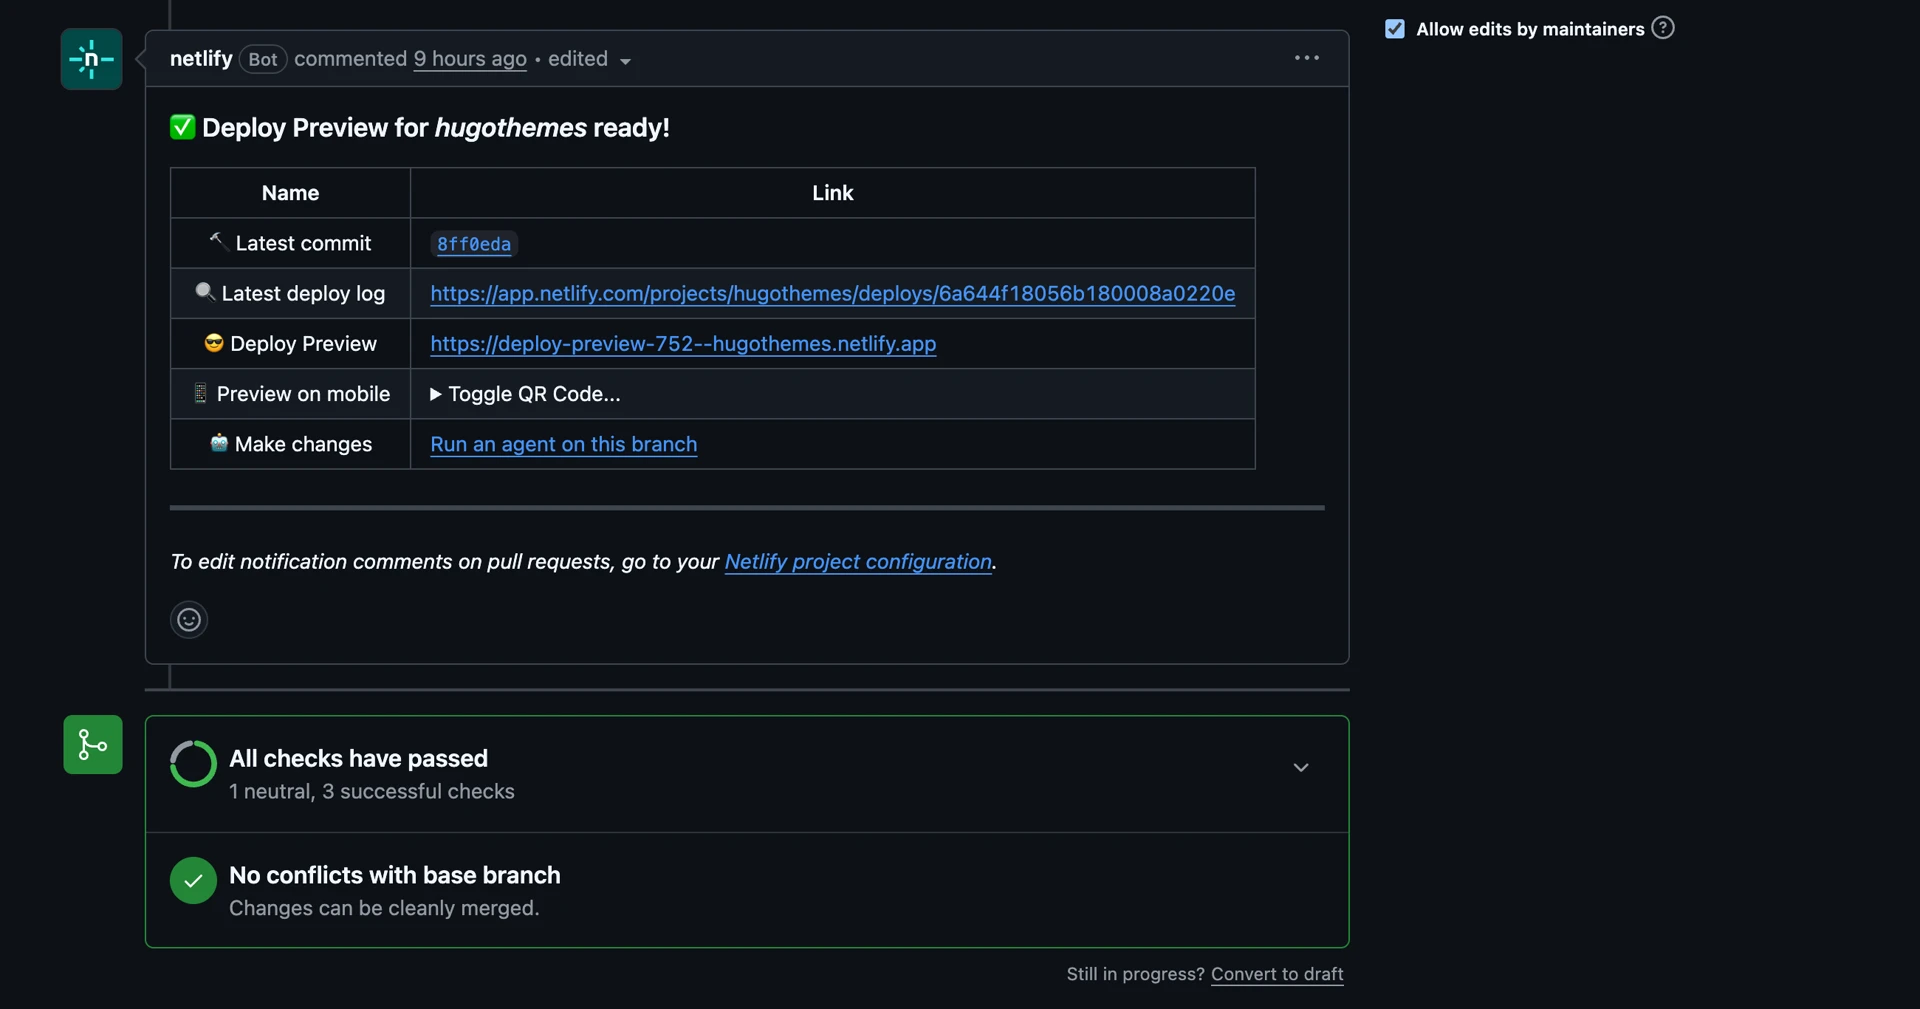Click All checks have passed text
Image resolution: width=1920 pixels, height=1009 pixels.
[x=358, y=758]
